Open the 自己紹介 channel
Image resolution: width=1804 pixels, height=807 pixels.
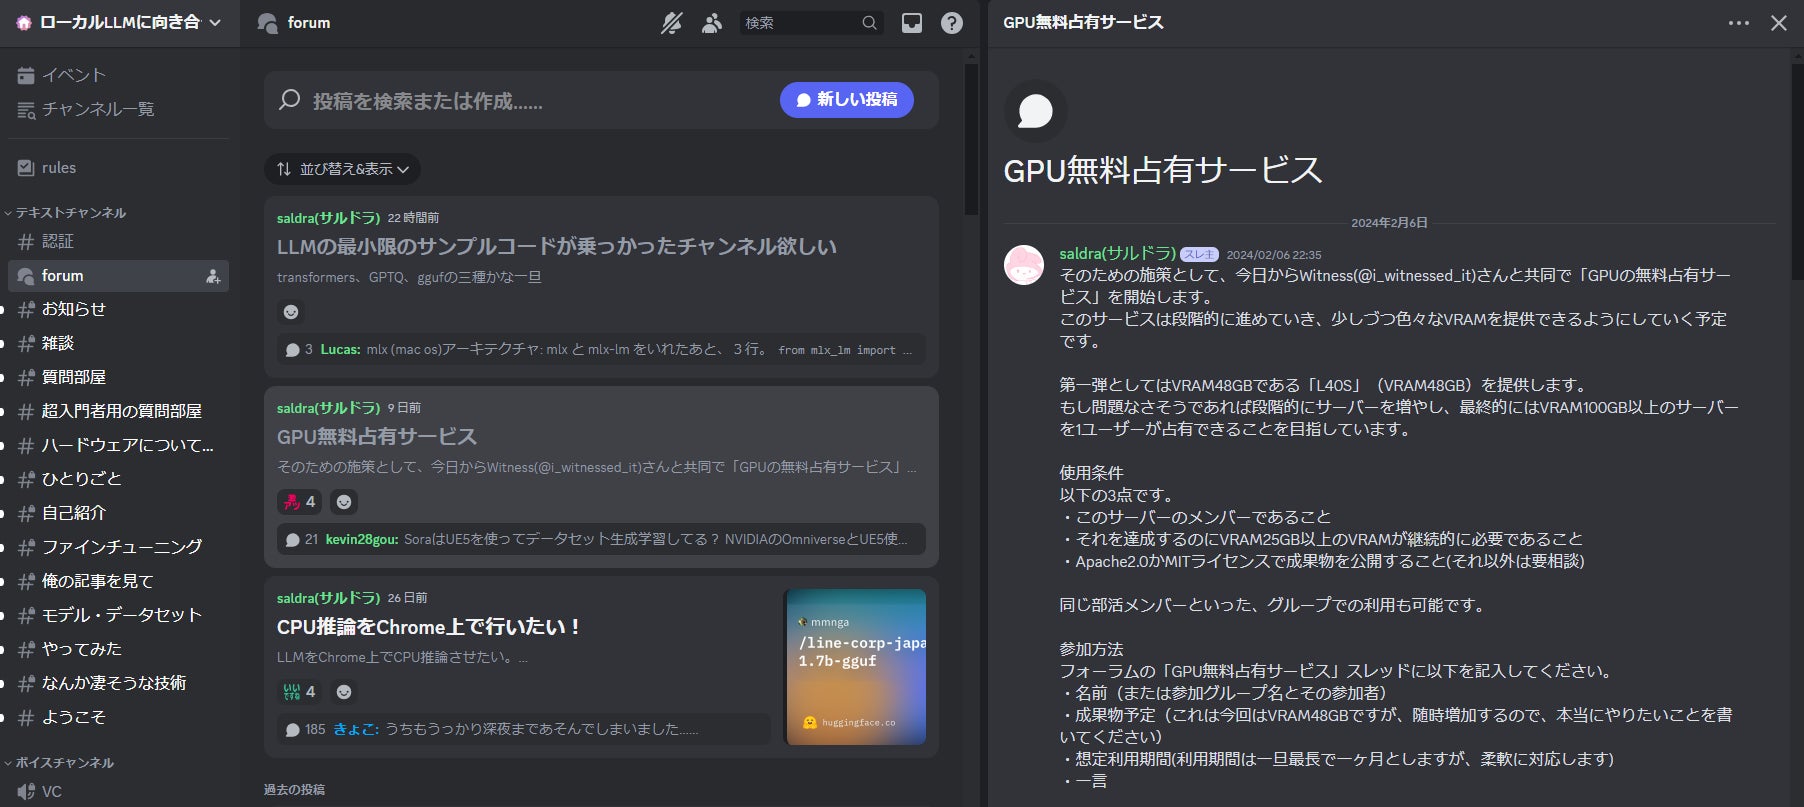pos(118,514)
